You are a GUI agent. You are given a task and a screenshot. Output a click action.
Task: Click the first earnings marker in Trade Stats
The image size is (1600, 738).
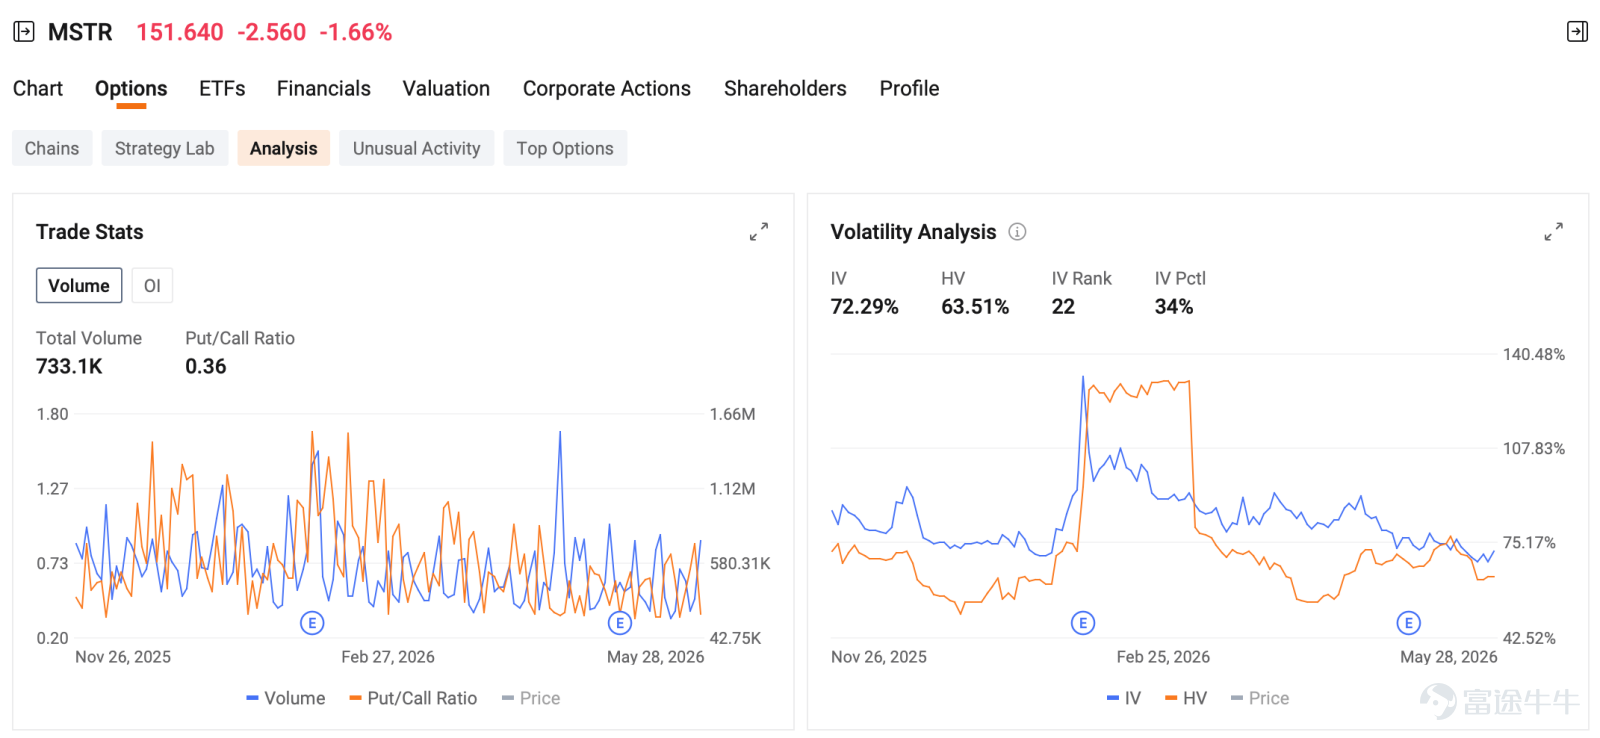click(312, 623)
